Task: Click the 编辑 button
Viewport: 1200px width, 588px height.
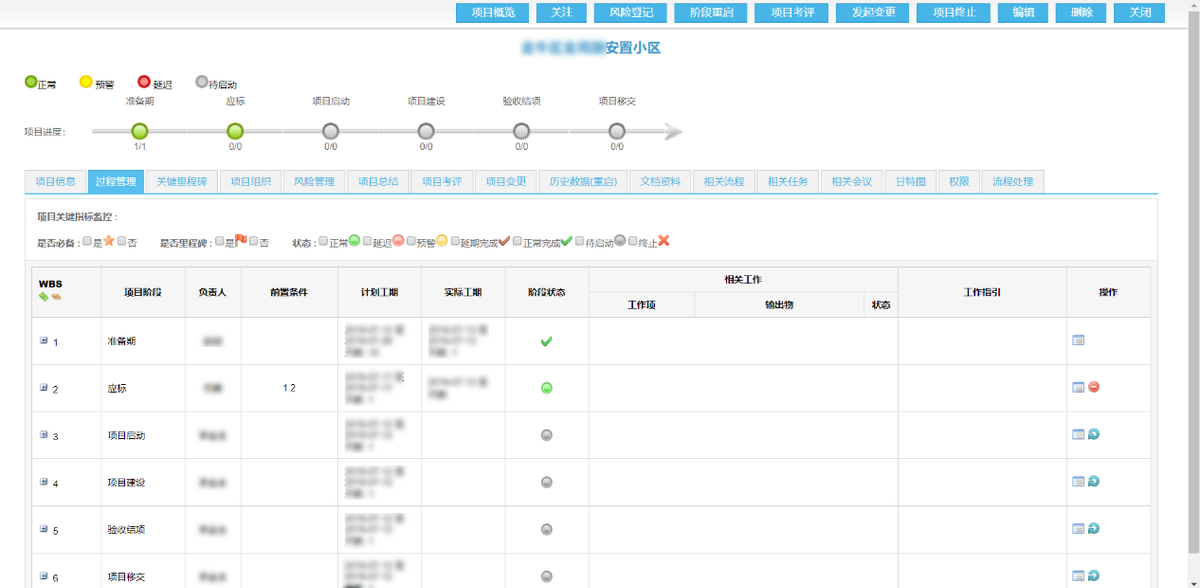Action: (1023, 13)
